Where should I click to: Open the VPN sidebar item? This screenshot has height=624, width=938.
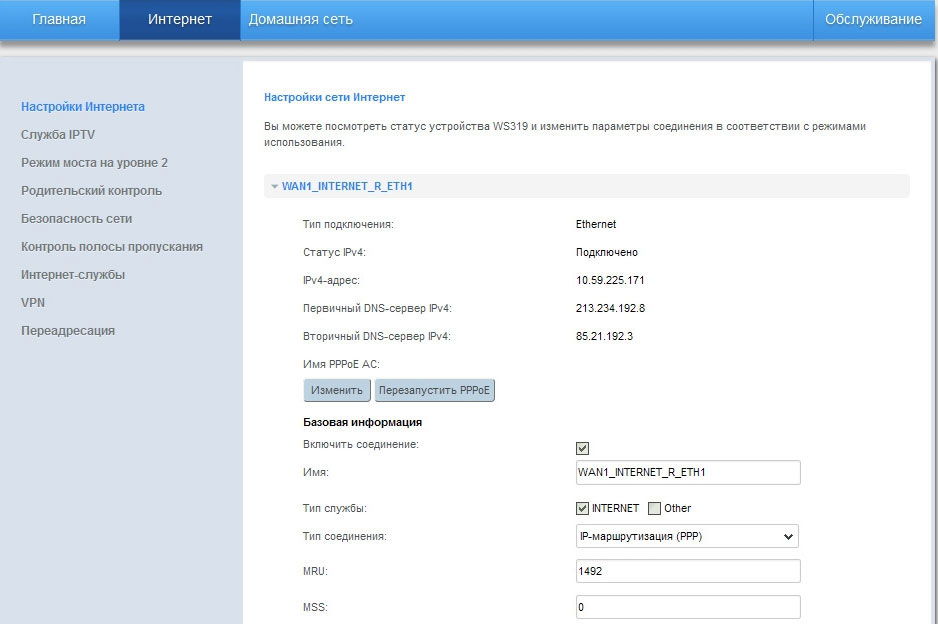[x=33, y=303]
